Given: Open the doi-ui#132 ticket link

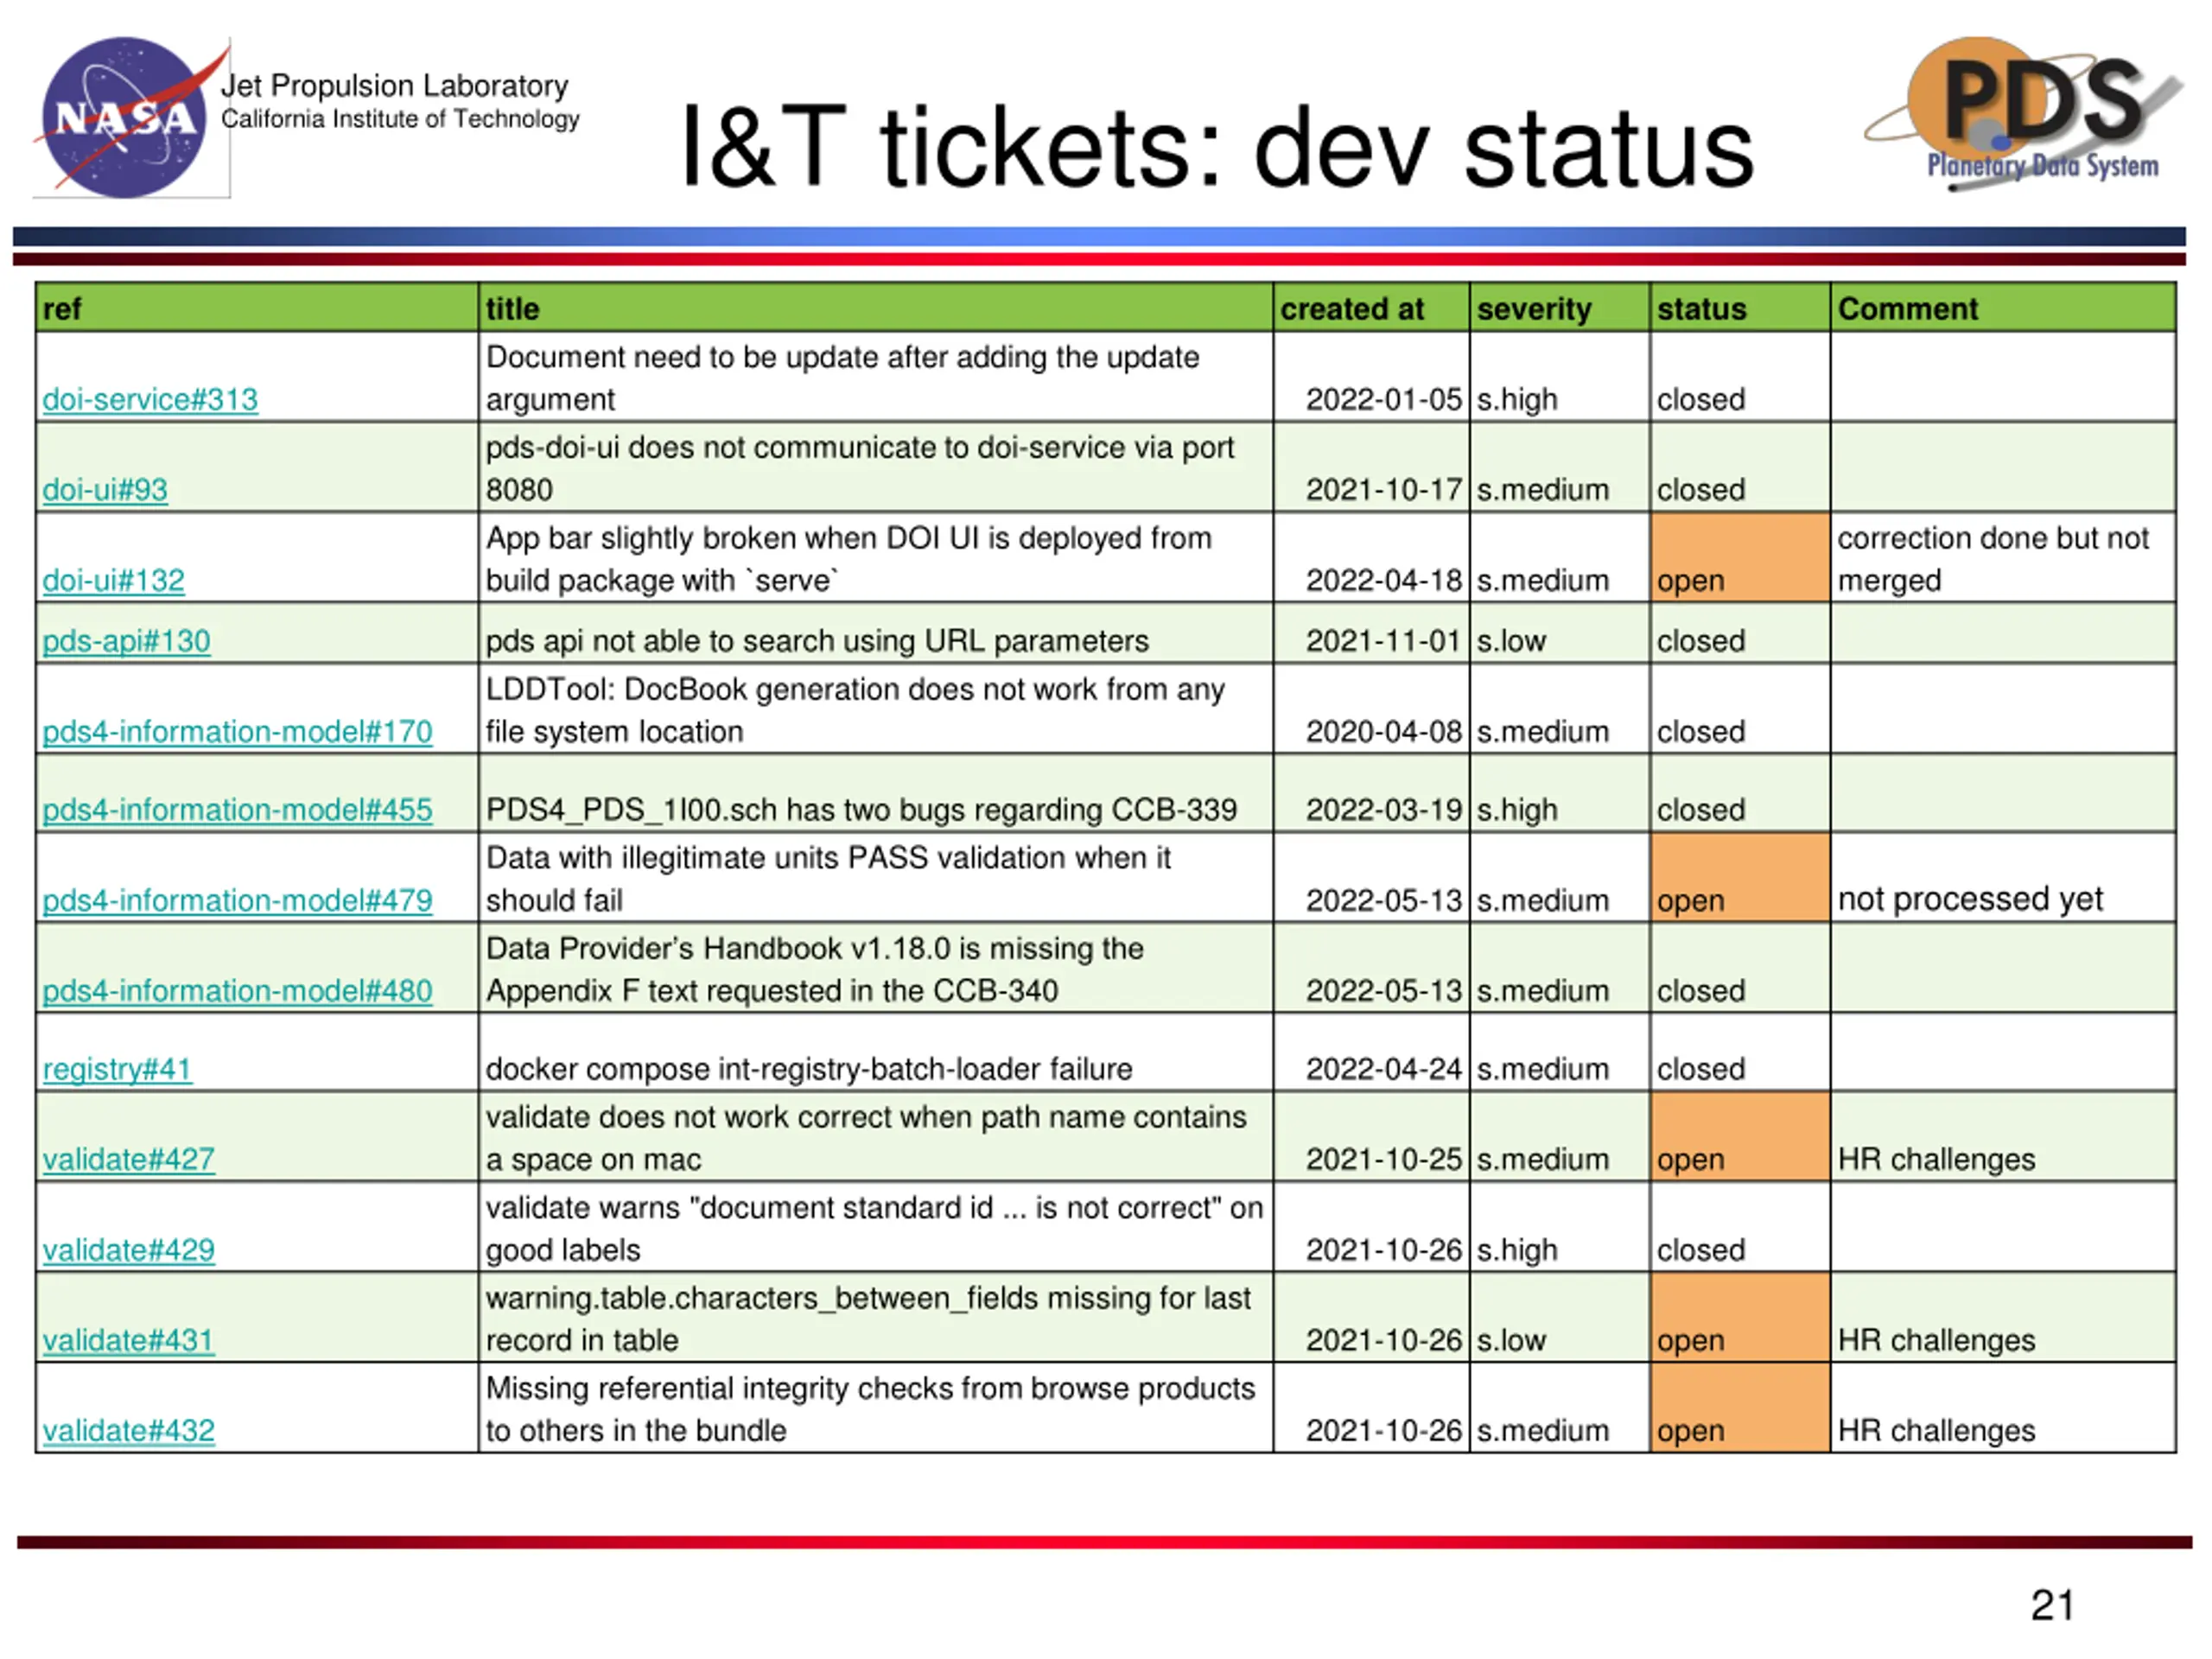Looking at the screenshot, I should (113, 580).
